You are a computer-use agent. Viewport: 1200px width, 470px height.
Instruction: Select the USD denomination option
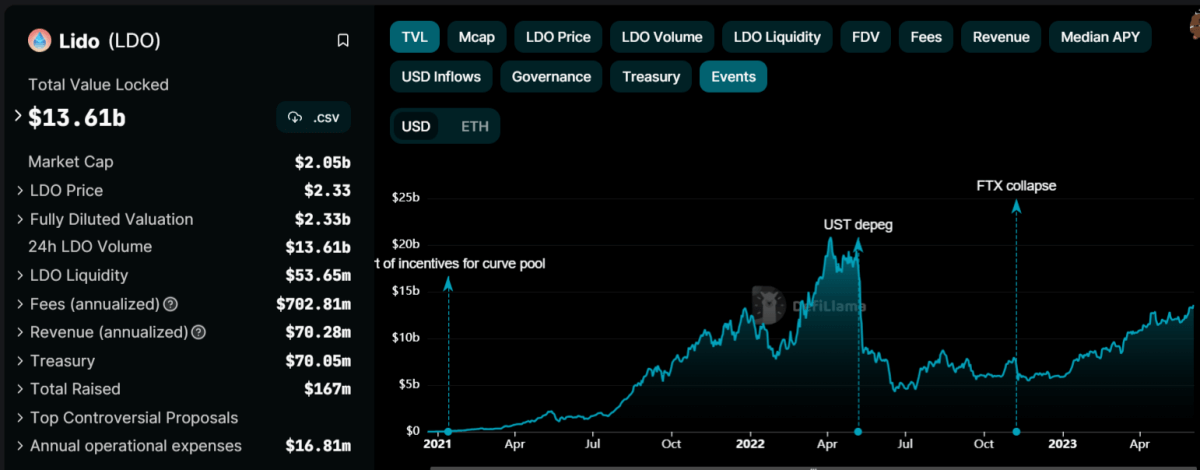(416, 127)
